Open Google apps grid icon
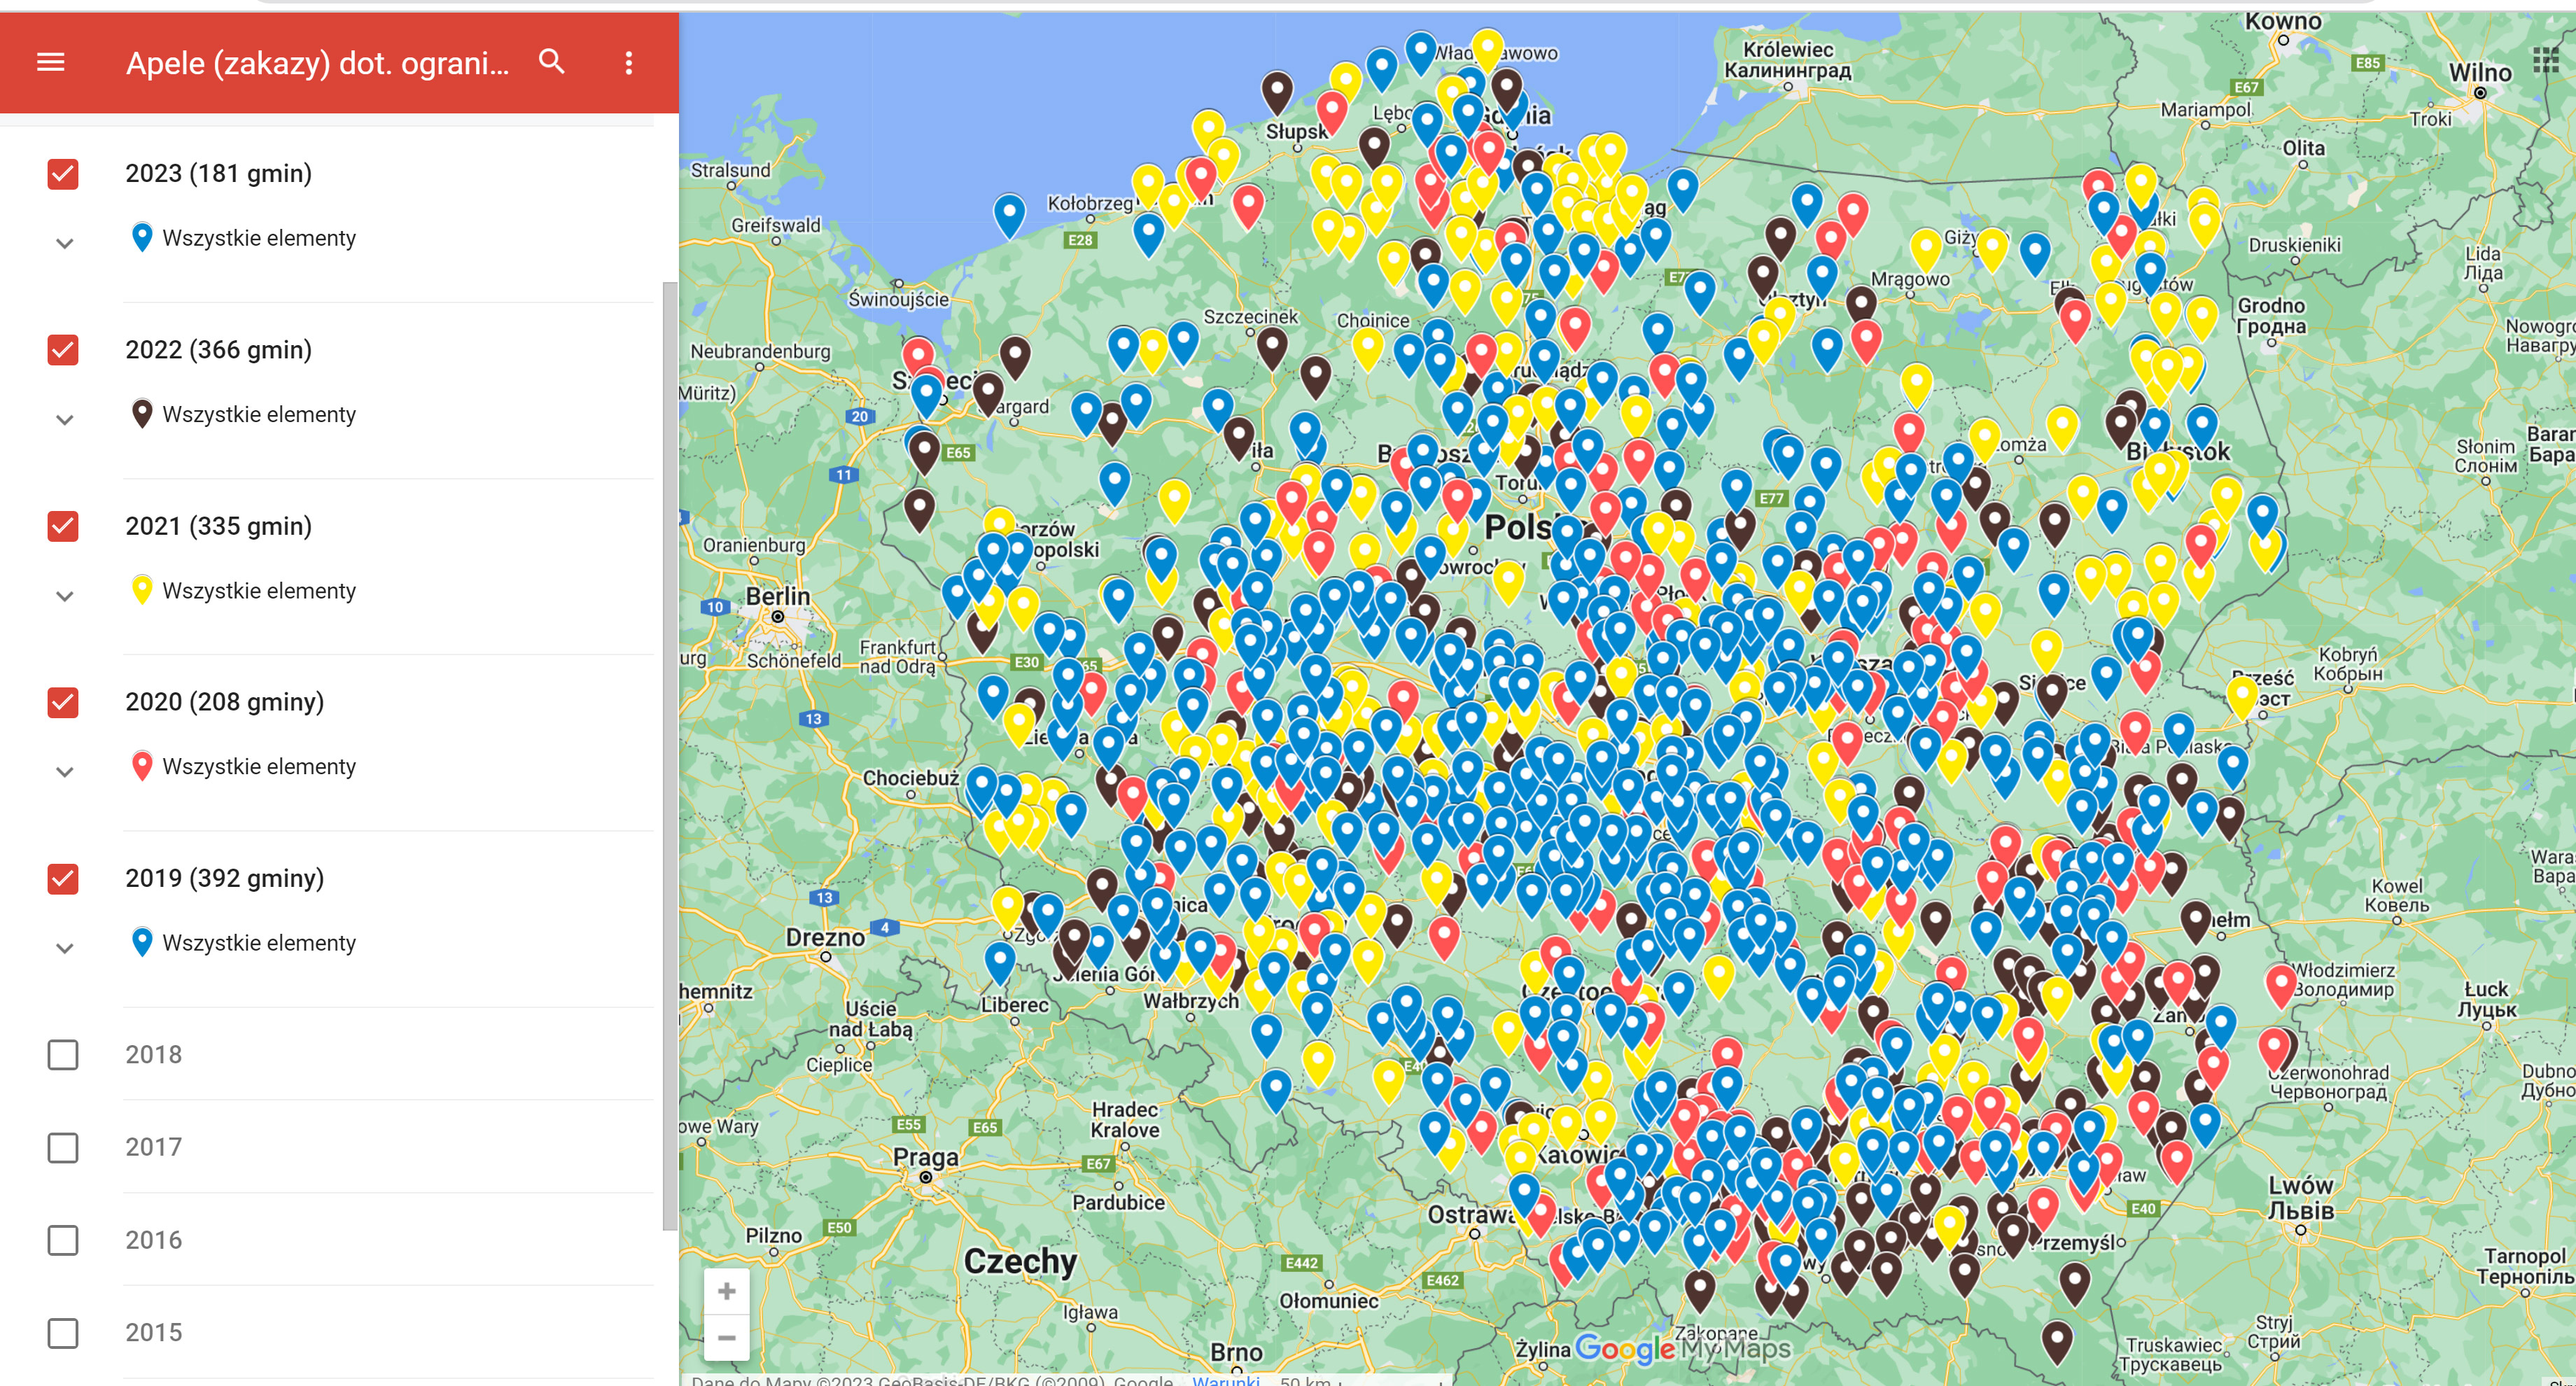 coord(2545,60)
